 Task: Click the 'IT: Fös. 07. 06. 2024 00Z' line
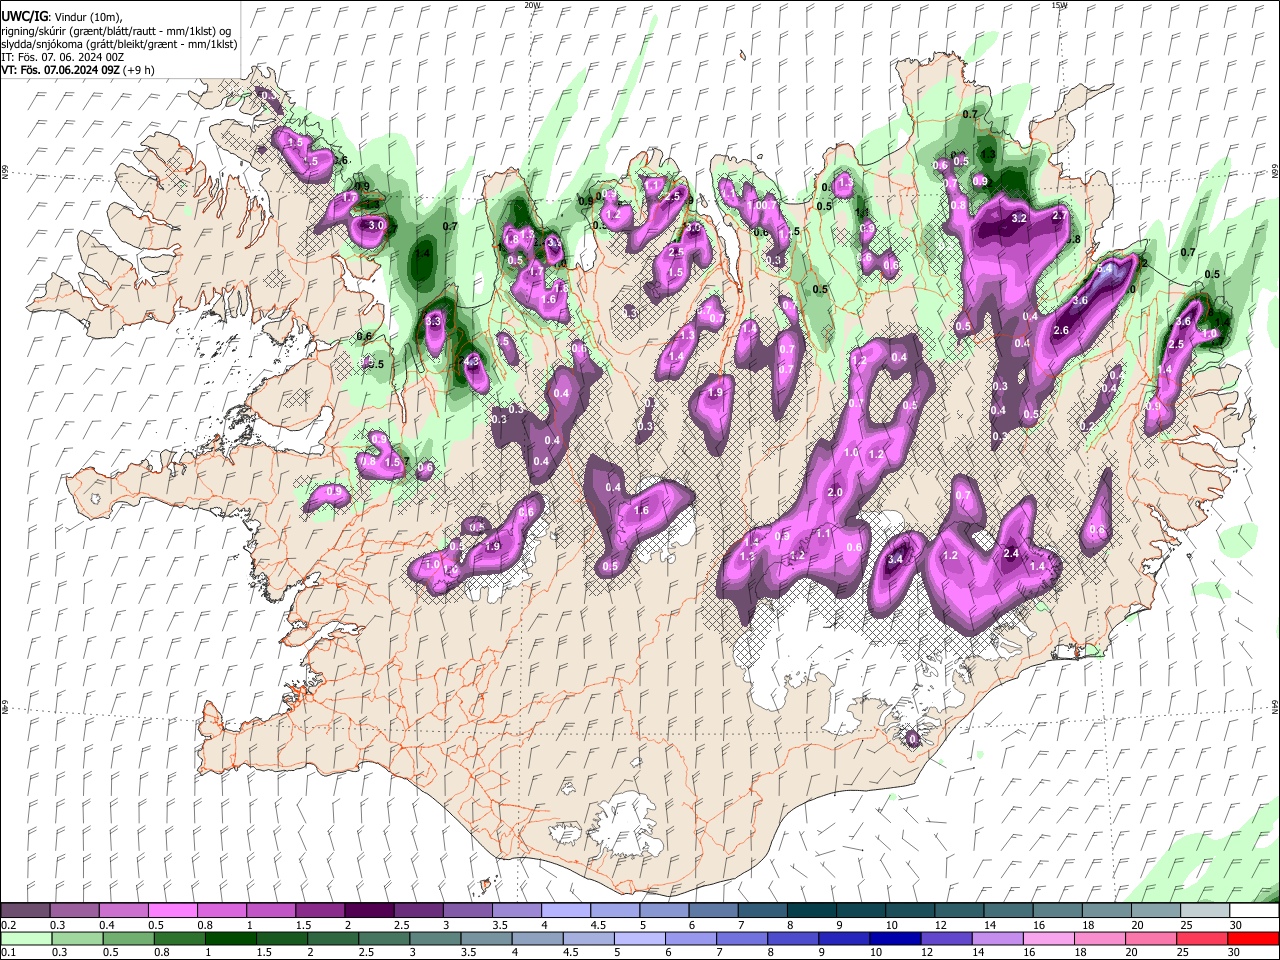coord(63,57)
